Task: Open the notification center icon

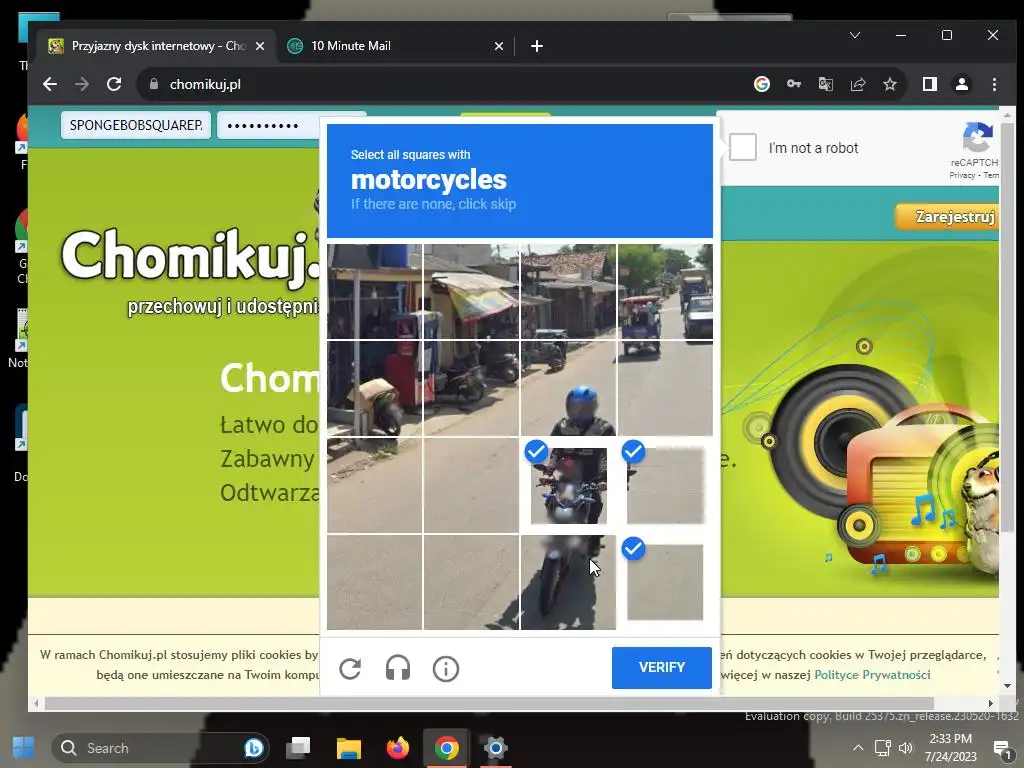Action: 1002,748
